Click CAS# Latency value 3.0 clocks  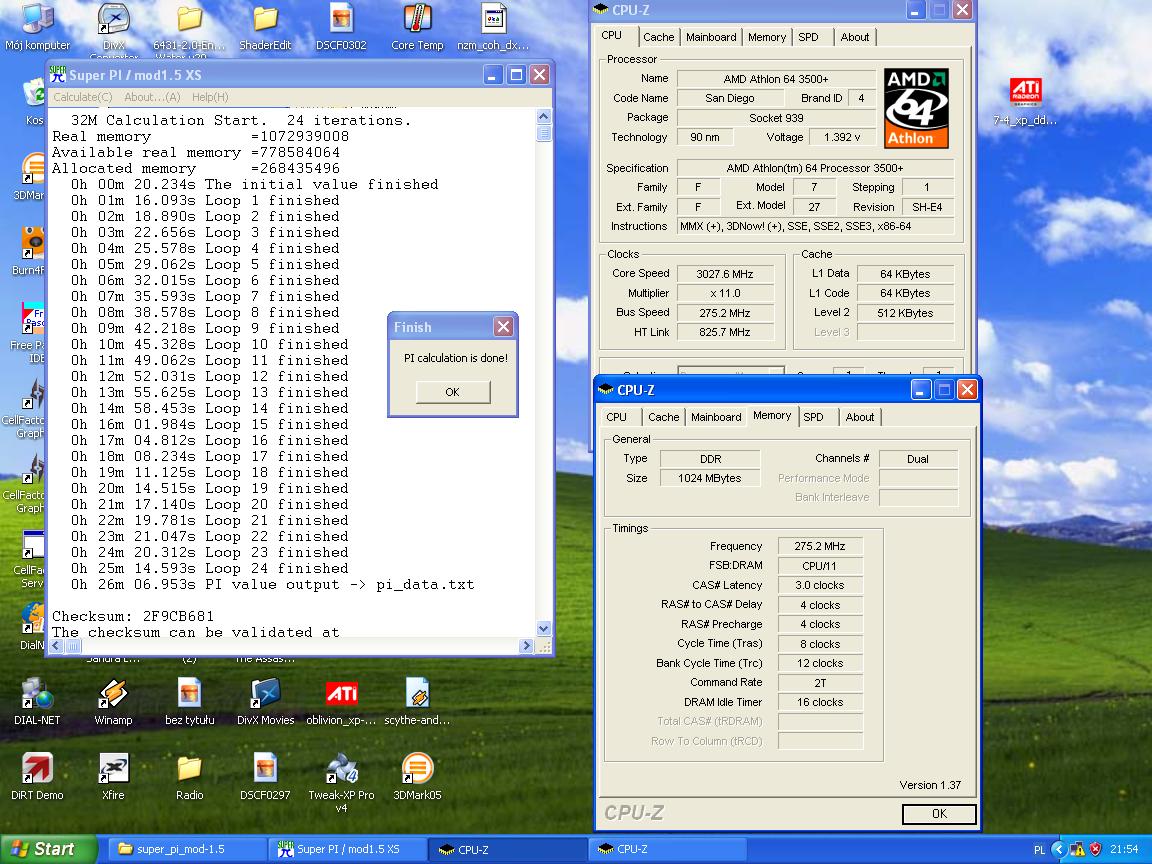point(820,585)
